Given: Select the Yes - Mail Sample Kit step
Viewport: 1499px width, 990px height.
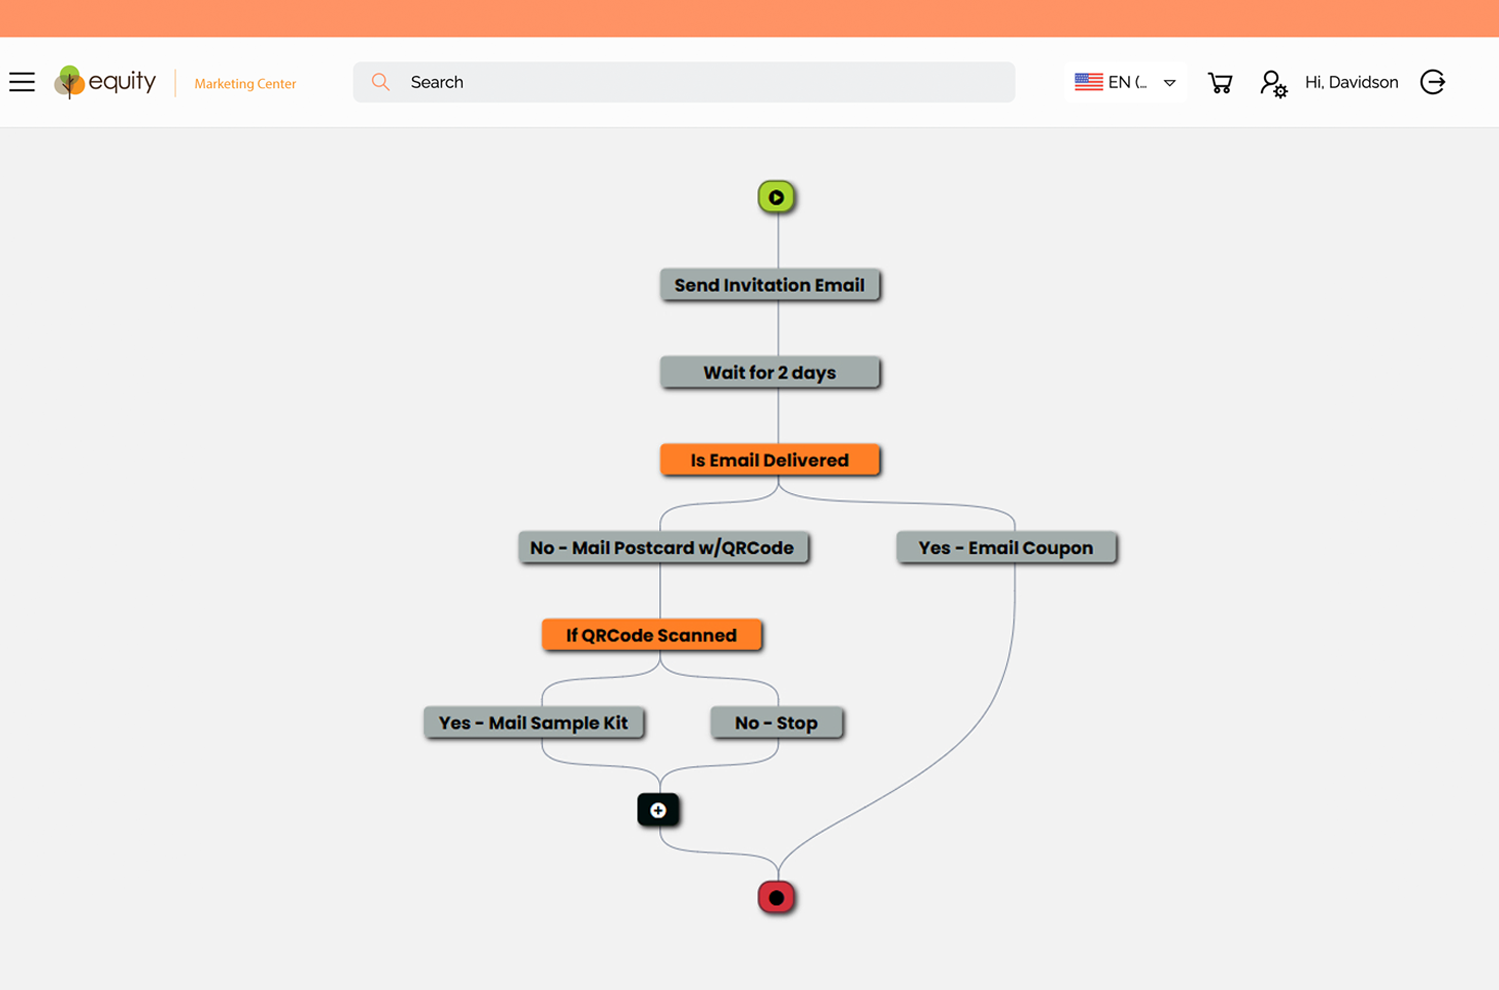Looking at the screenshot, I should coord(533,723).
